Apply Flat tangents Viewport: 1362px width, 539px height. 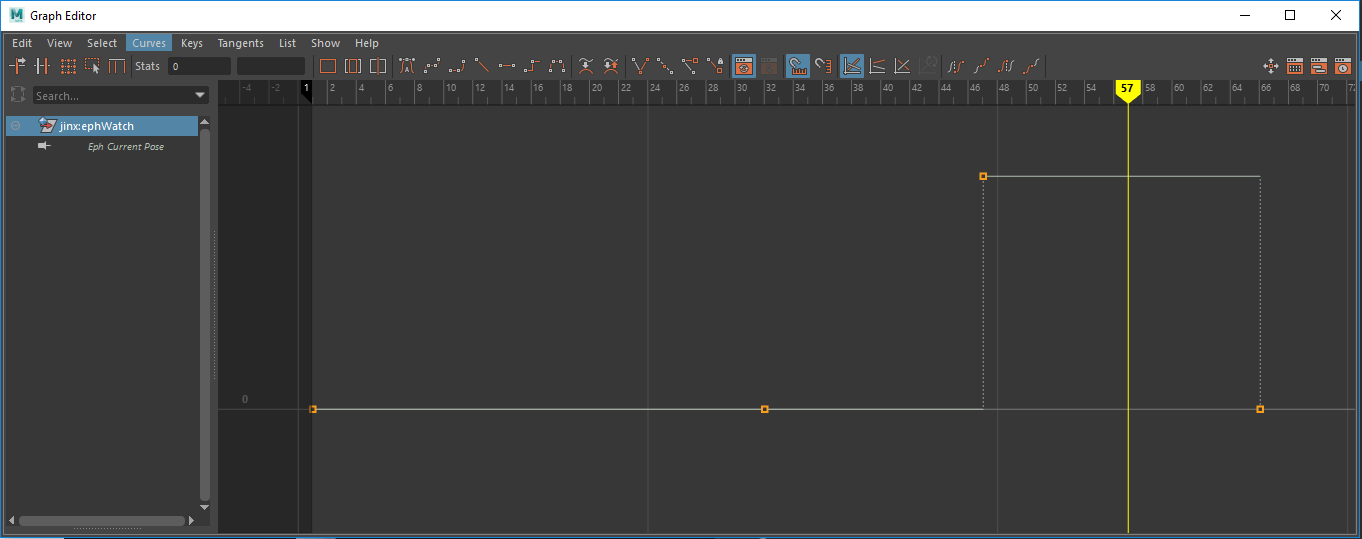[507, 66]
